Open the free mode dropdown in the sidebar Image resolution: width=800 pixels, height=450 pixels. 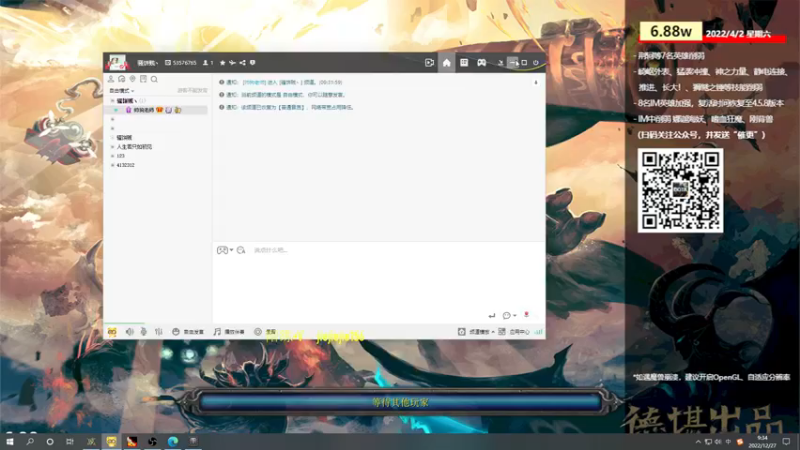(122, 90)
